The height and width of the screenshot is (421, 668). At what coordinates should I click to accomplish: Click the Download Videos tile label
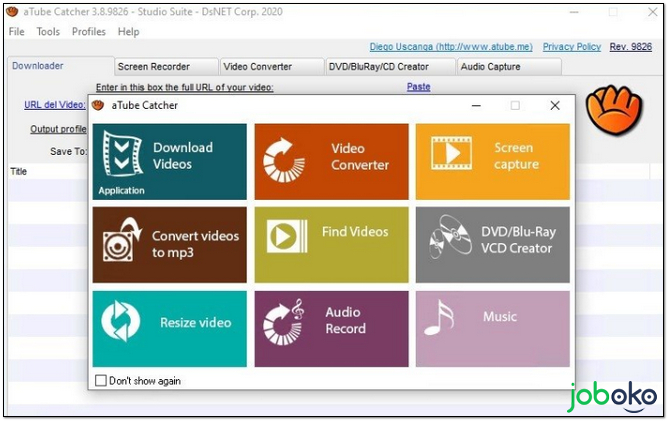pos(183,156)
